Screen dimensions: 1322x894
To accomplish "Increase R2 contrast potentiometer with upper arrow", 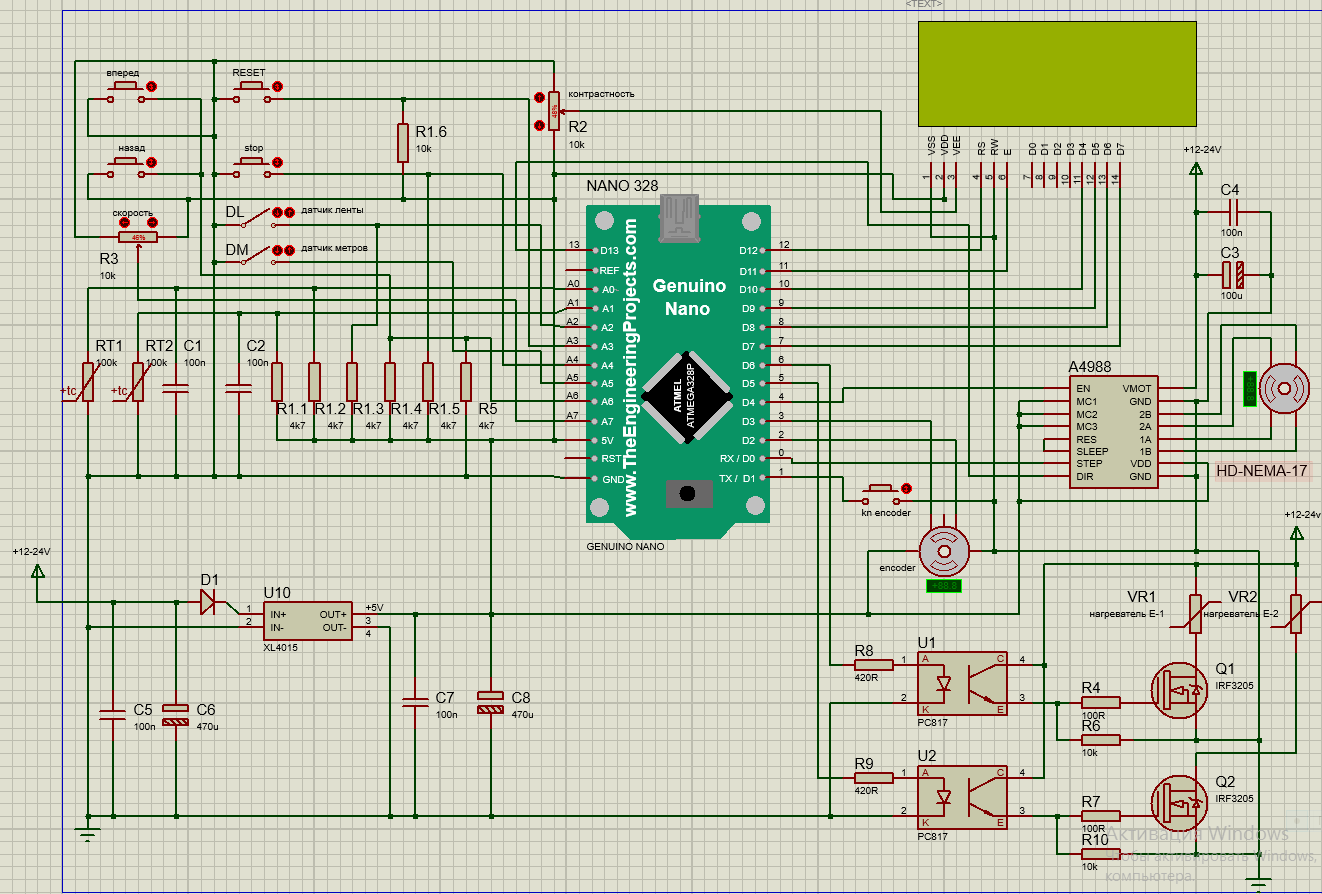I will 539,97.
